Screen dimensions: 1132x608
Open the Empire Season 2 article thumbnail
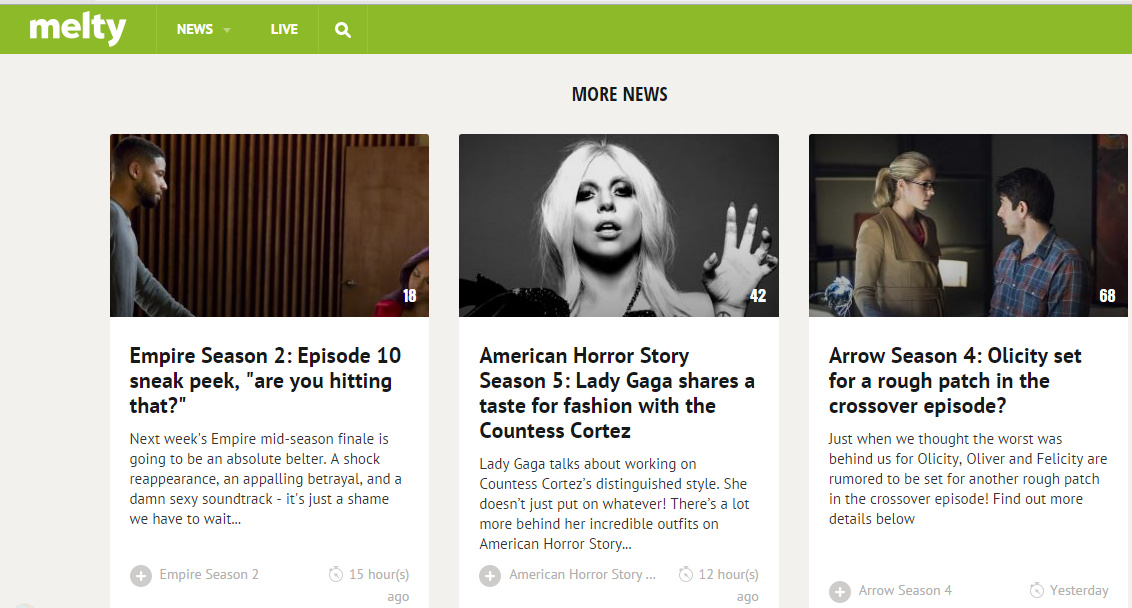[269, 225]
